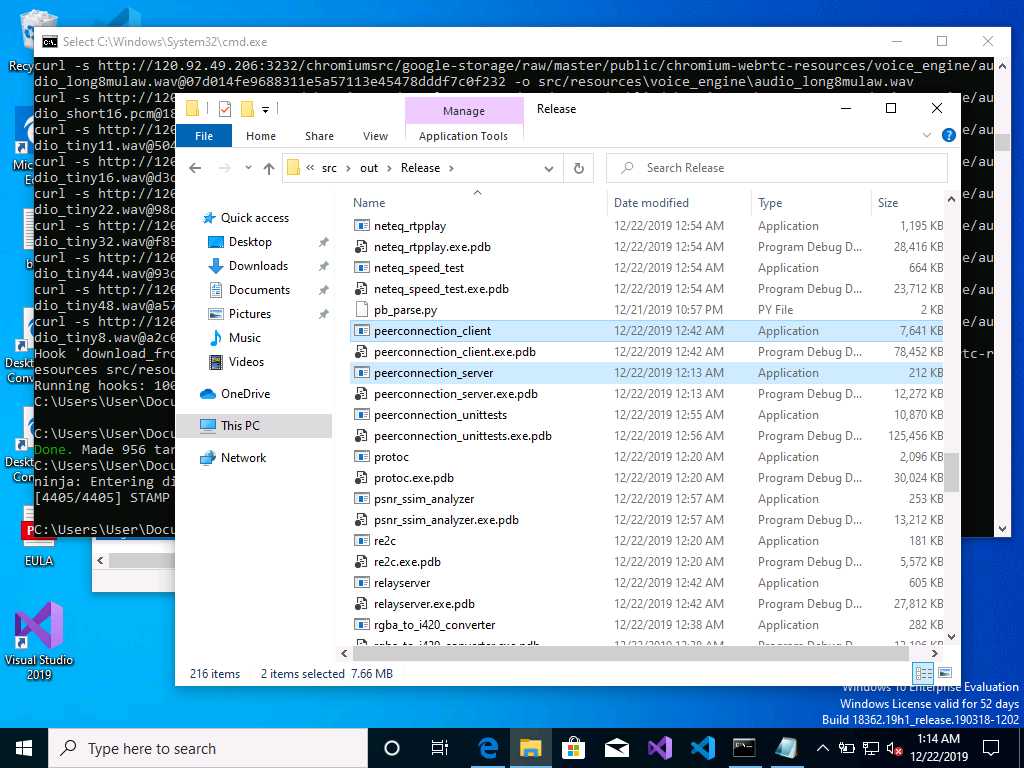This screenshot has width=1024, height=768.
Task: Click the 'src' breadcrumb in address bar
Action: 329,168
